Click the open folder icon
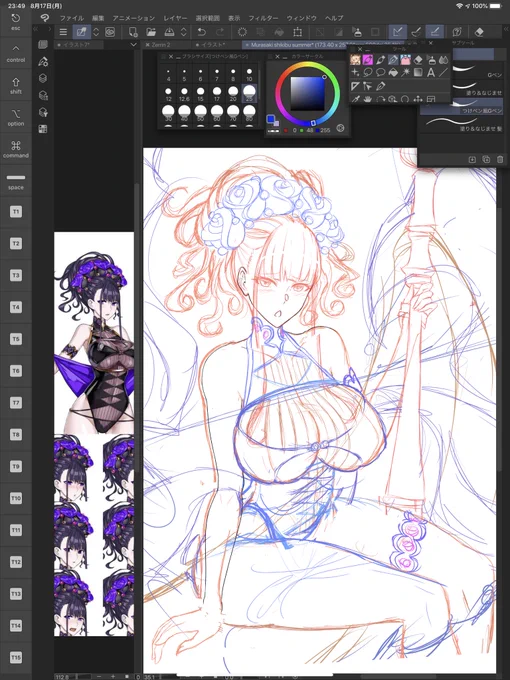 [151, 32]
